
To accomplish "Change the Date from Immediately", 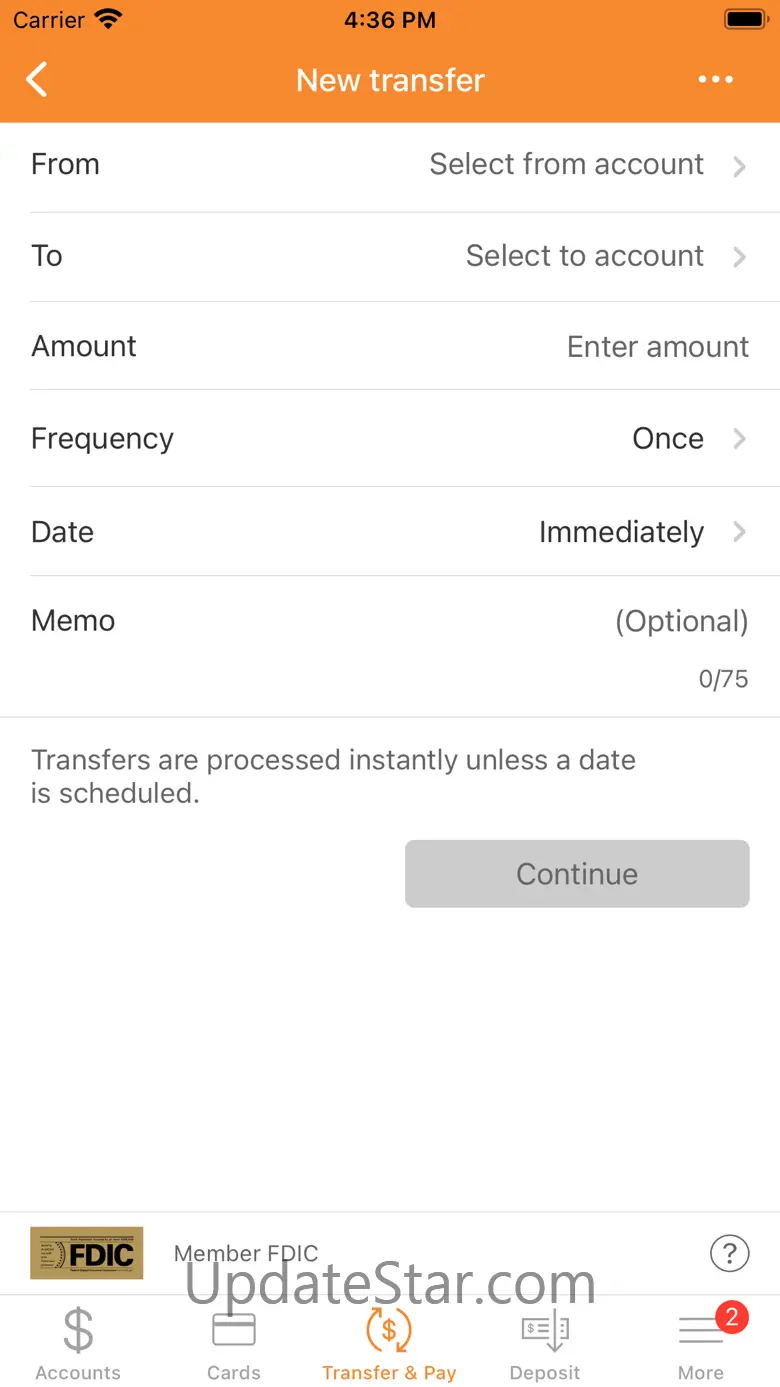I will [640, 532].
